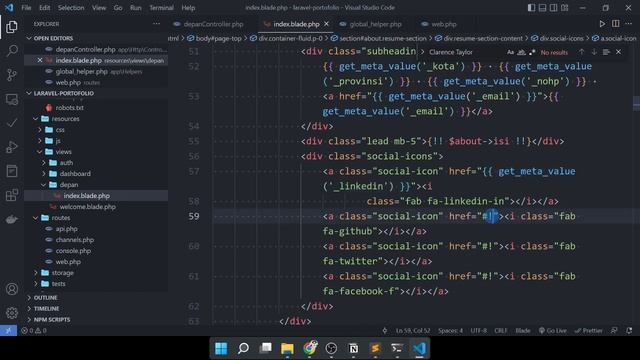640x360 pixels.
Task: Collapse the LARAVEL-PORTOFOLIO section
Action: (29, 93)
